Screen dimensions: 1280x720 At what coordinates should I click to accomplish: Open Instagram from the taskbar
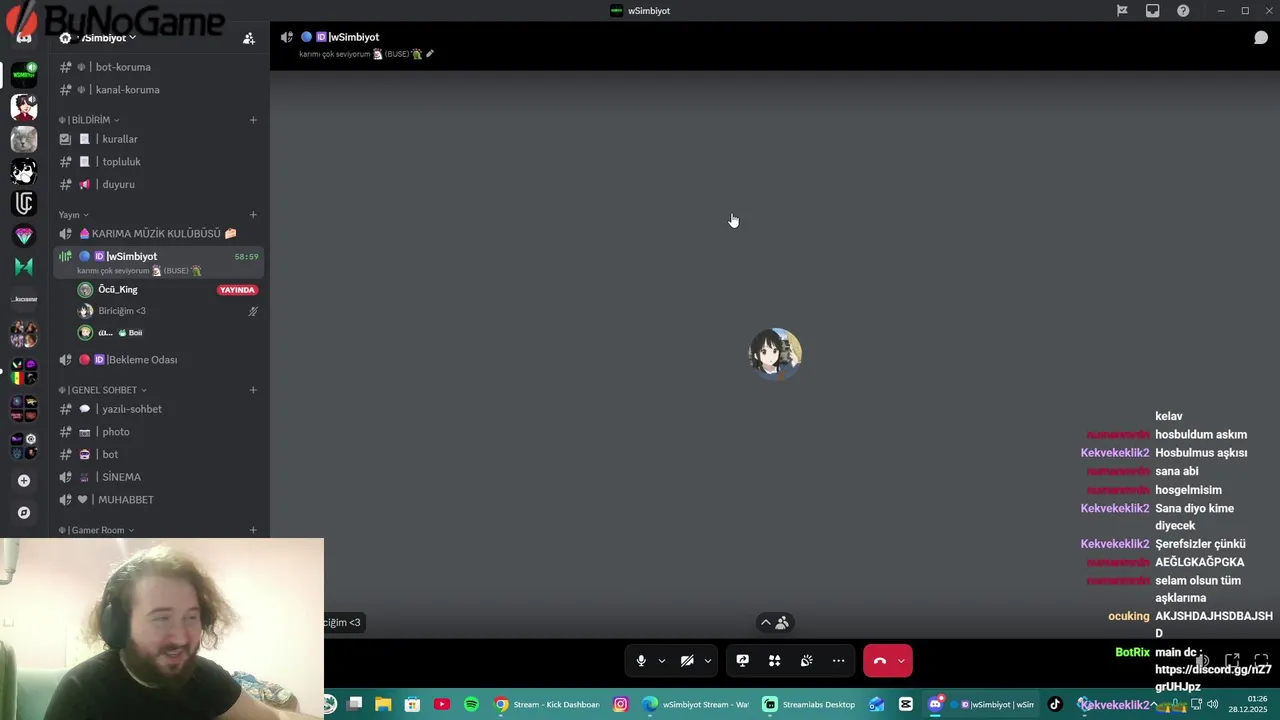click(621, 705)
